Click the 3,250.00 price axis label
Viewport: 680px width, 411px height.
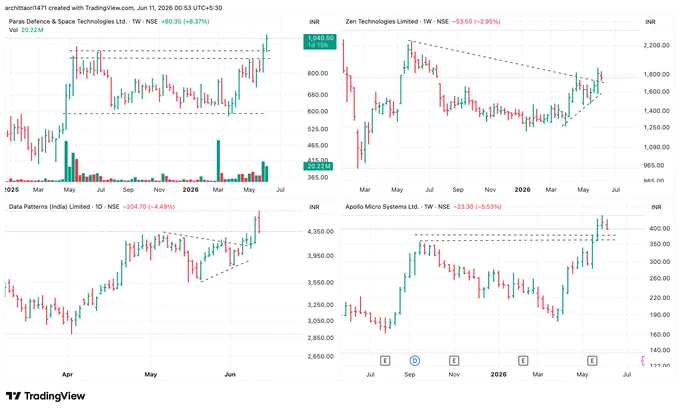pyautogui.click(x=320, y=305)
